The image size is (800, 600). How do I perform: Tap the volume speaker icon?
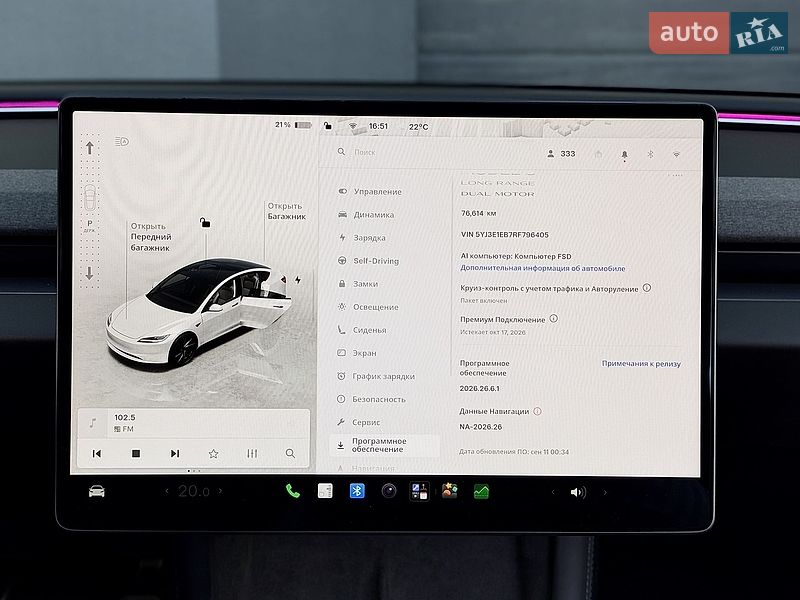[578, 492]
